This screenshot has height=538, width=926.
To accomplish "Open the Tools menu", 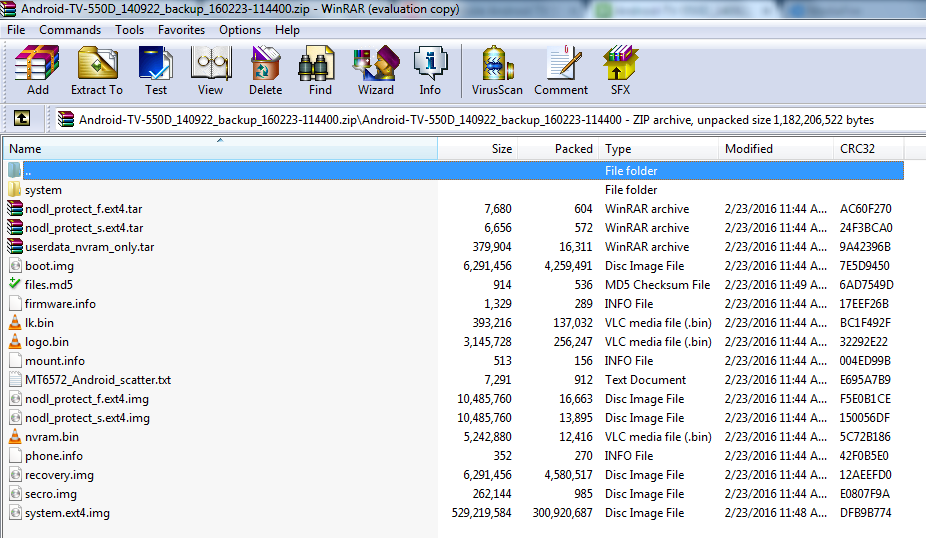I will (129, 30).
